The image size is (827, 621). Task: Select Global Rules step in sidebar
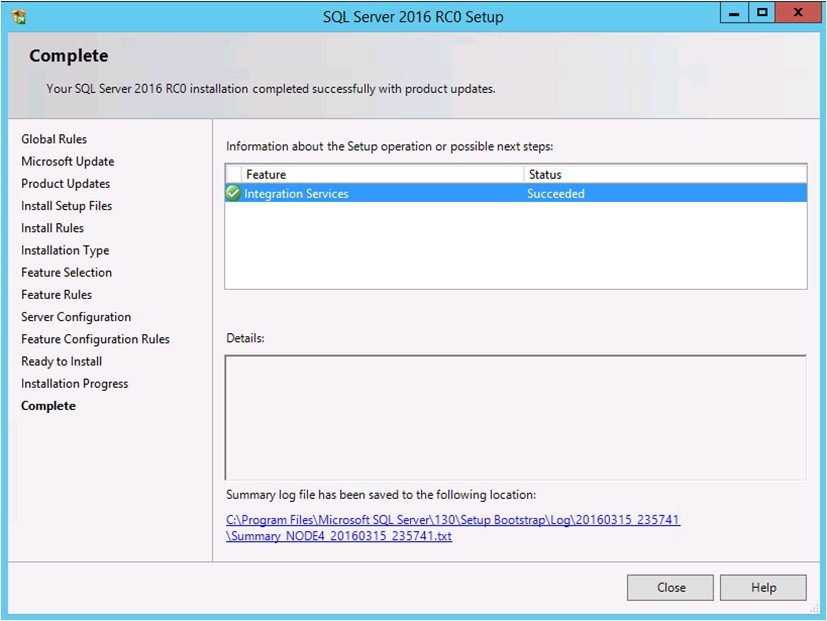click(x=54, y=139)
